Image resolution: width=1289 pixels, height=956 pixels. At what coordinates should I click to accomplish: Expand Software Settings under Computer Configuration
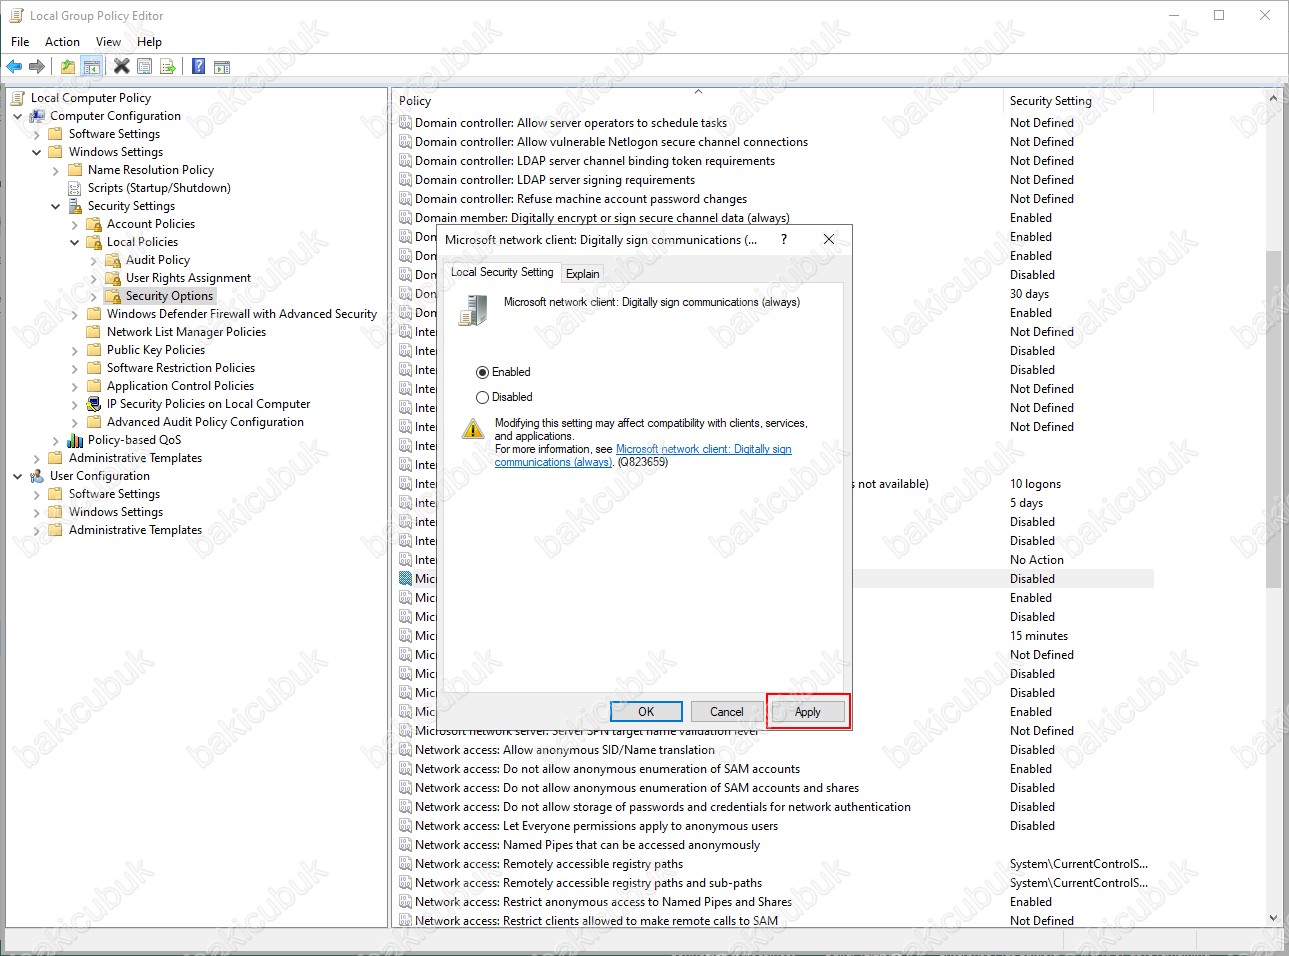[x=36, y=134]
